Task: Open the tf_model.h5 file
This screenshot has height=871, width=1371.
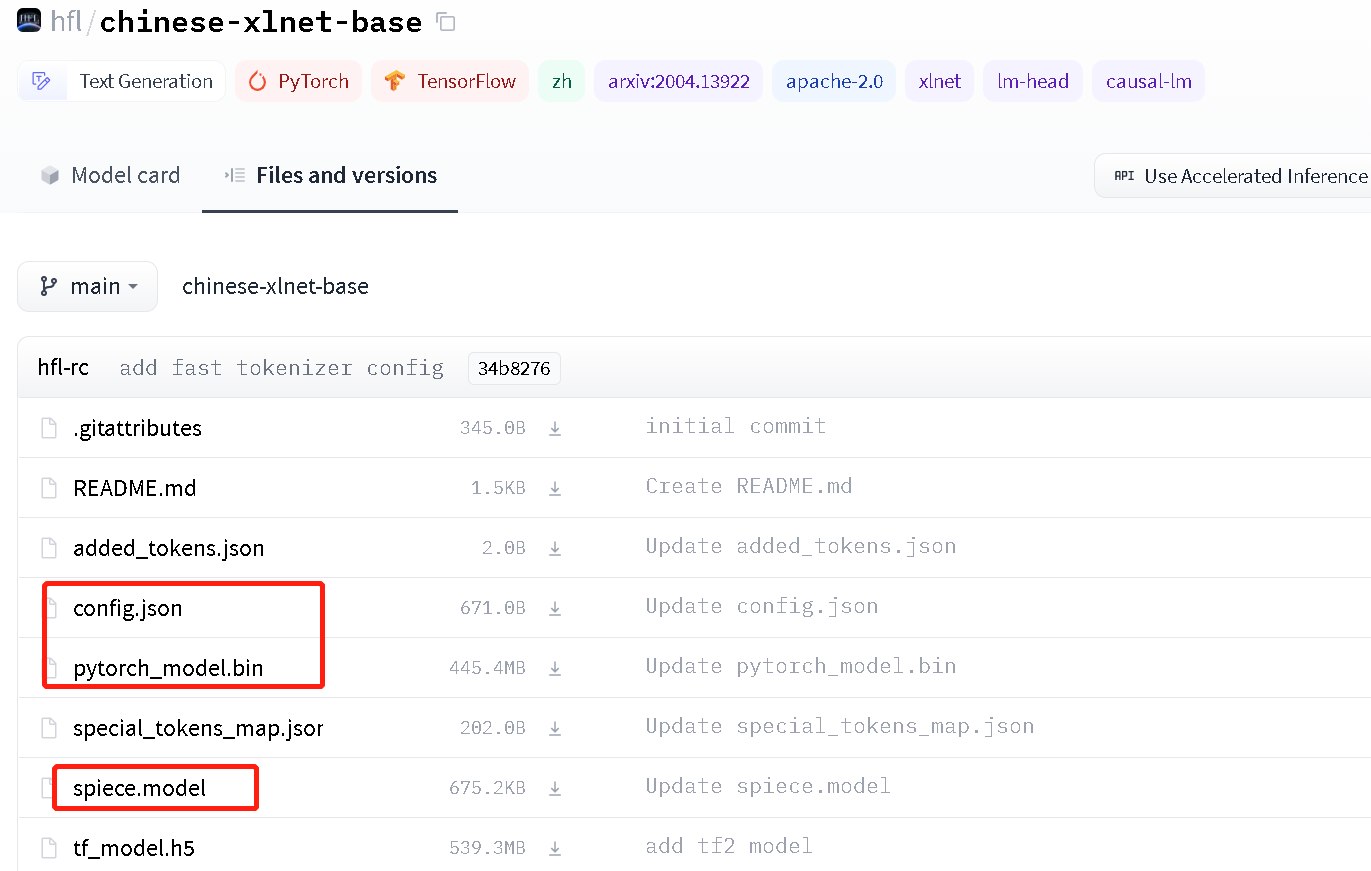Action: 134,849
